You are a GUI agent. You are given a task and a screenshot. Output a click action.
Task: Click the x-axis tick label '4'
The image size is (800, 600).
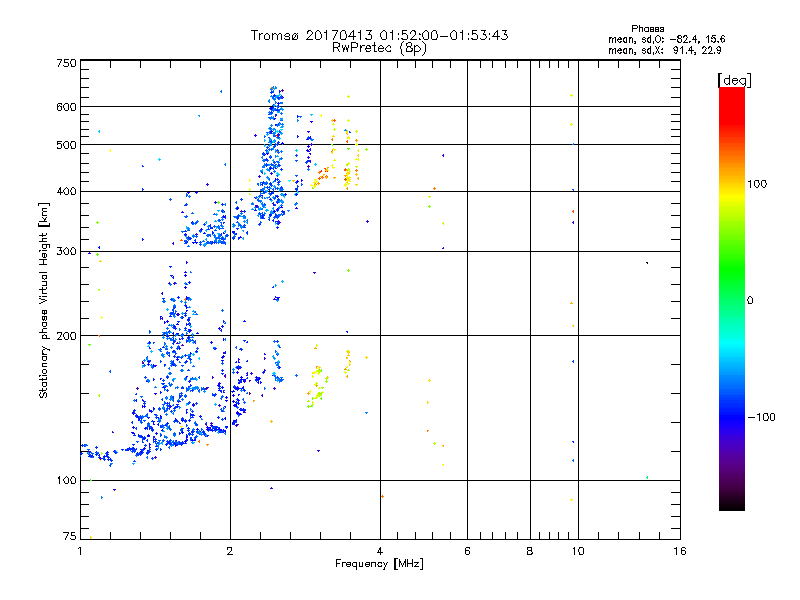pos(380,551)
